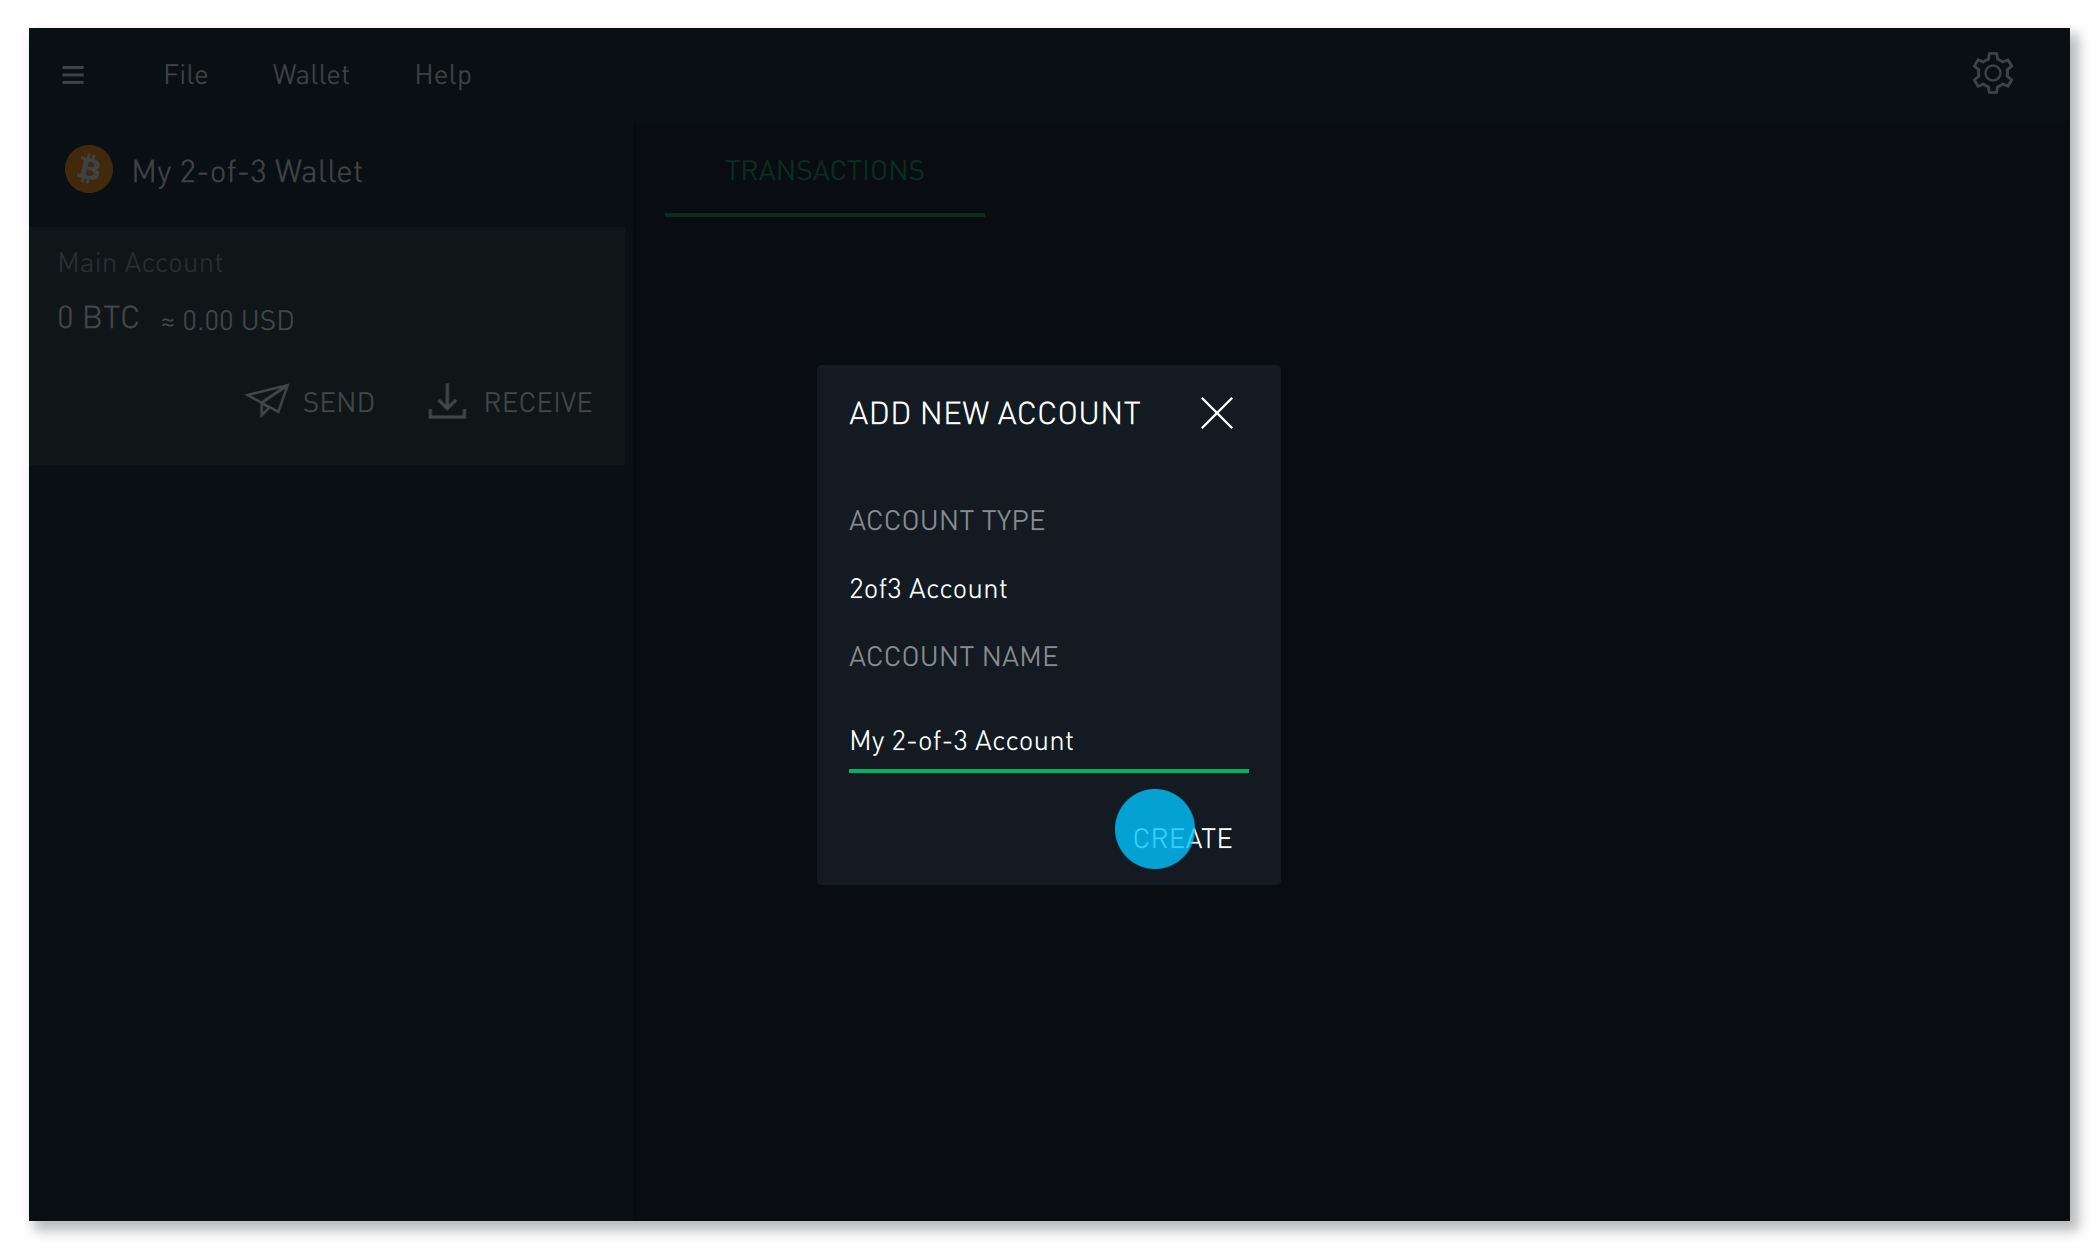Click the Create button

(x=1182, y=838)
